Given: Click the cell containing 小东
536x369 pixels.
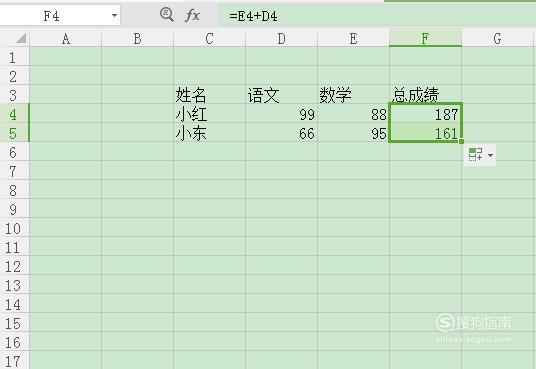Looking at the screenshot, I should [x=210, y=133].
